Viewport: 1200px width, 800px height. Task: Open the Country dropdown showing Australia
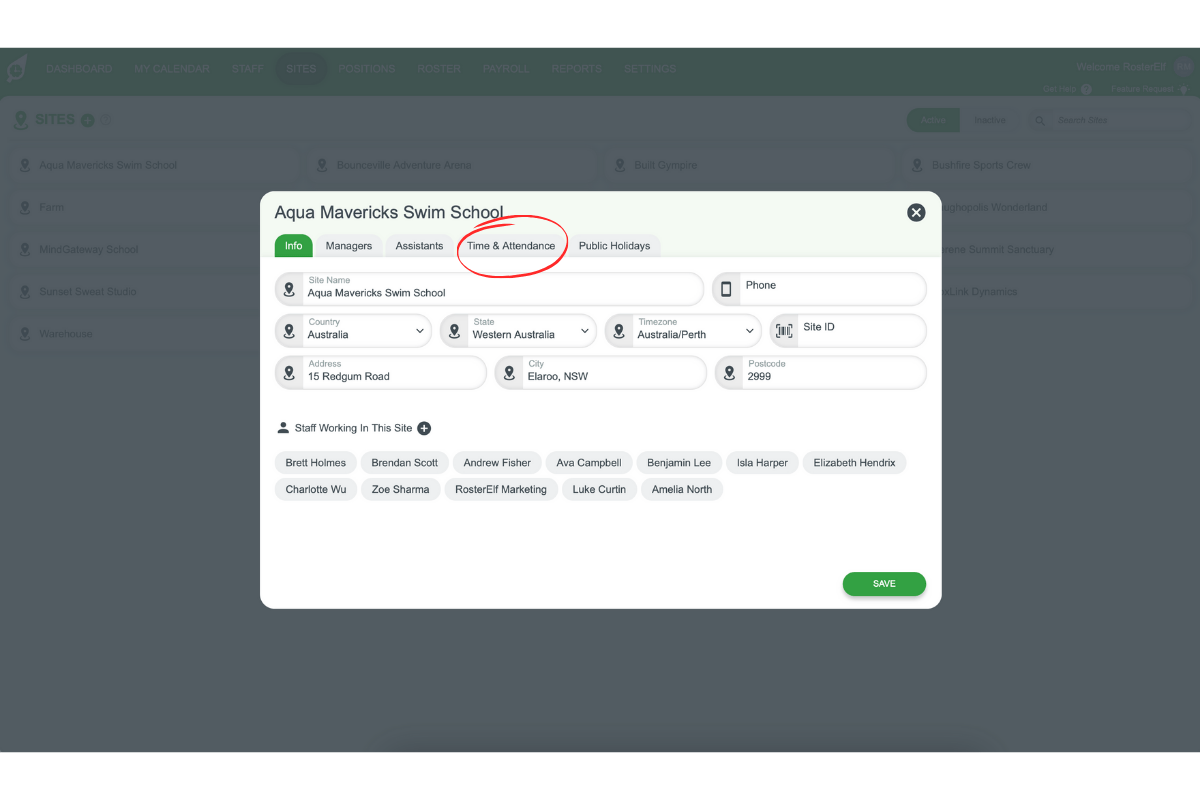click(421, 330)
